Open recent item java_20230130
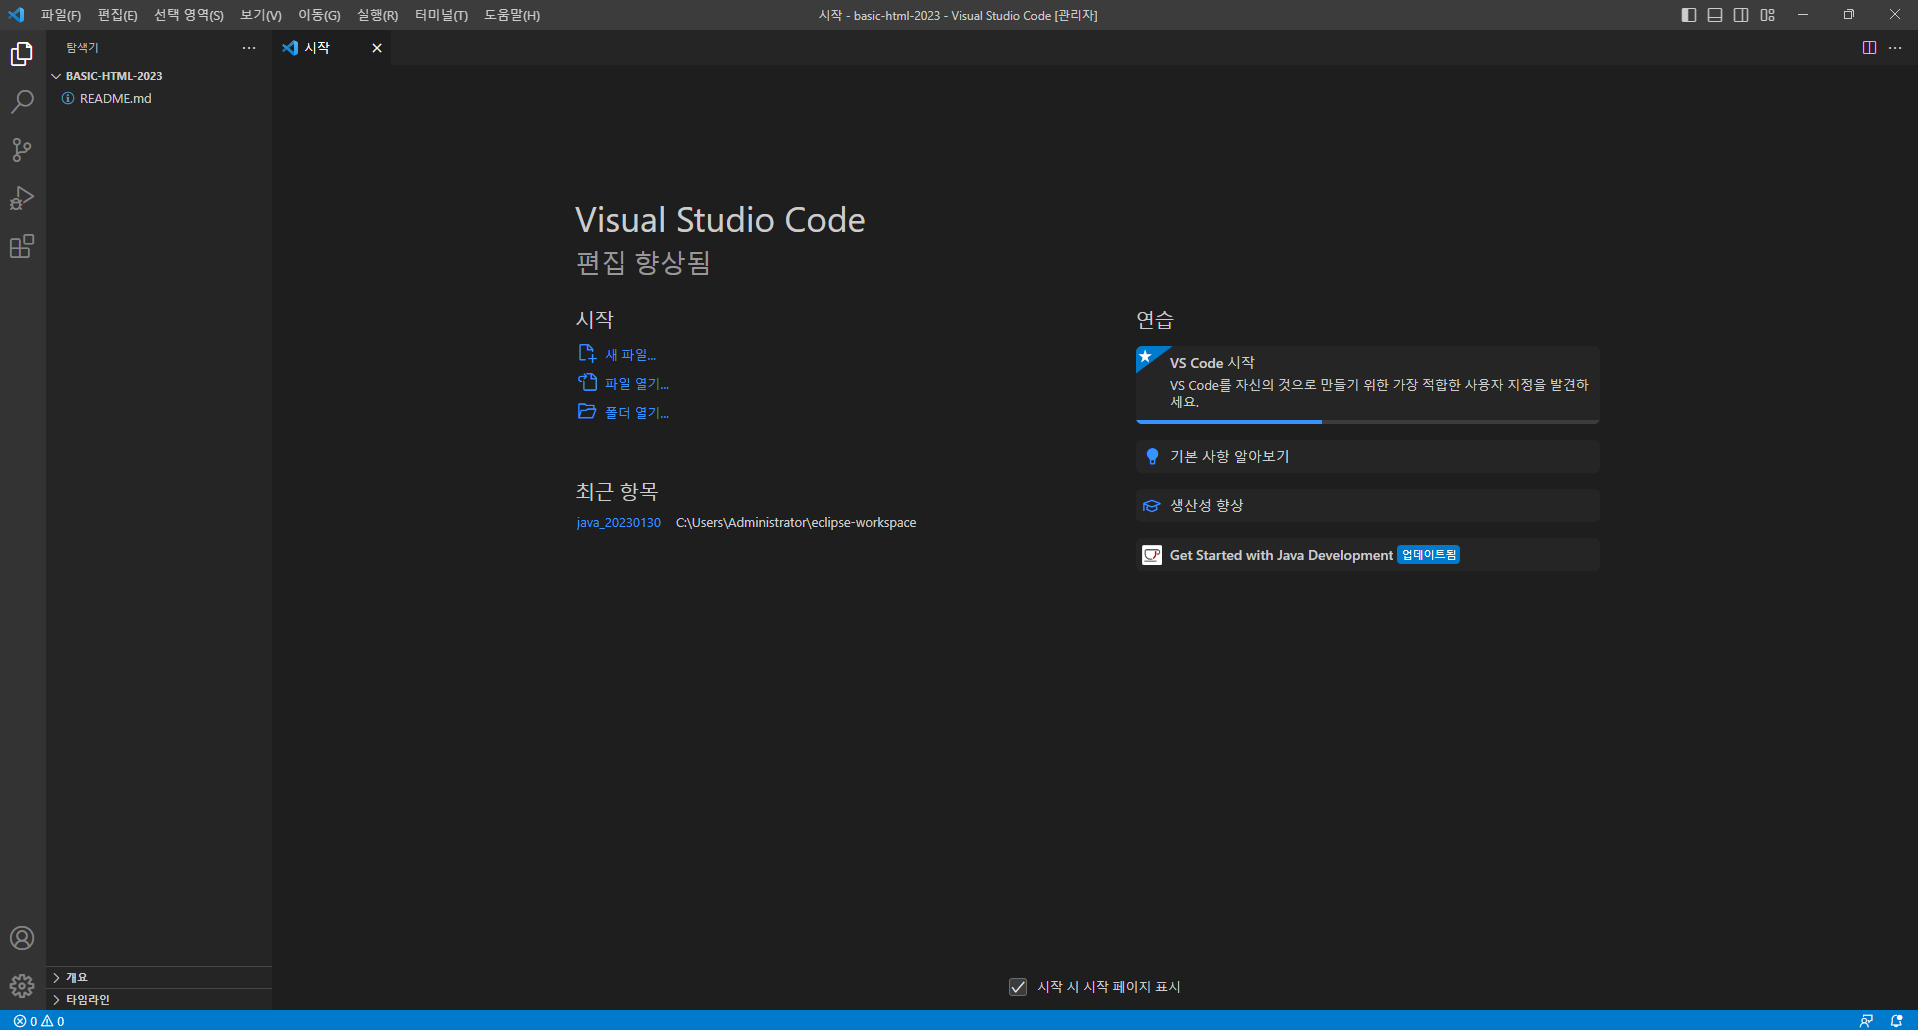The image size is (1918, 1030). [x=619, y=523]
